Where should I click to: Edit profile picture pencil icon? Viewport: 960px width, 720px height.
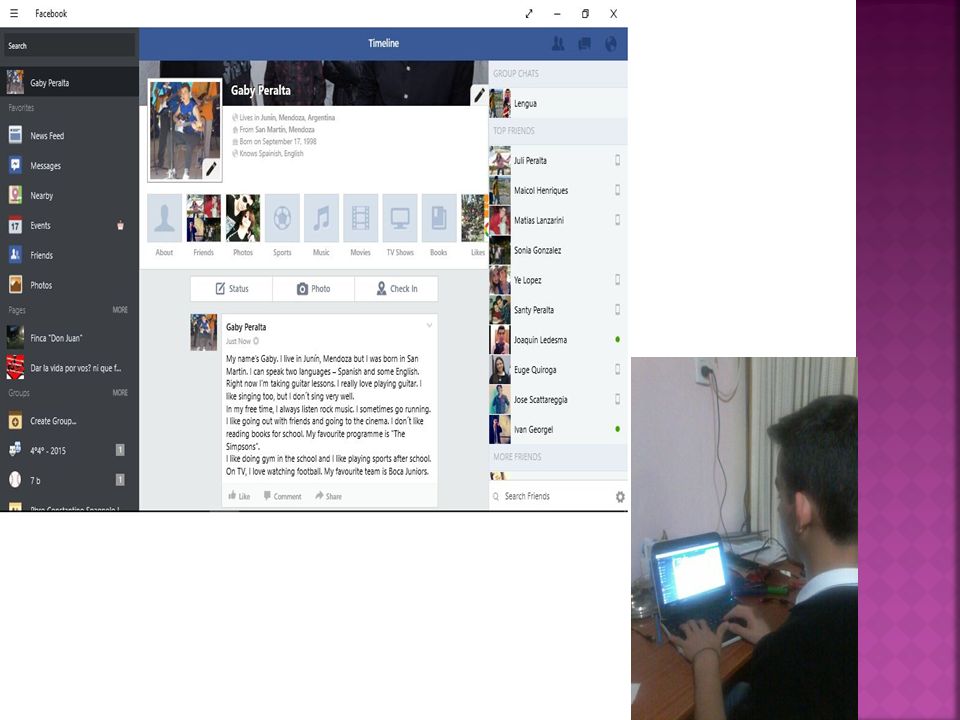click(211, 168)
